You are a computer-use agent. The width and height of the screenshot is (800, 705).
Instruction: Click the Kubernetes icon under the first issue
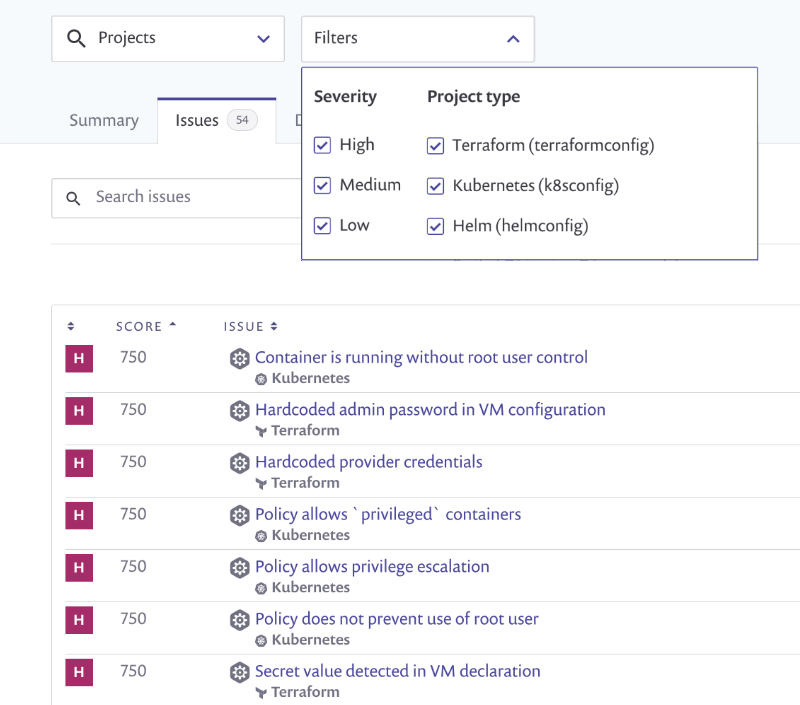pos(263,379)
